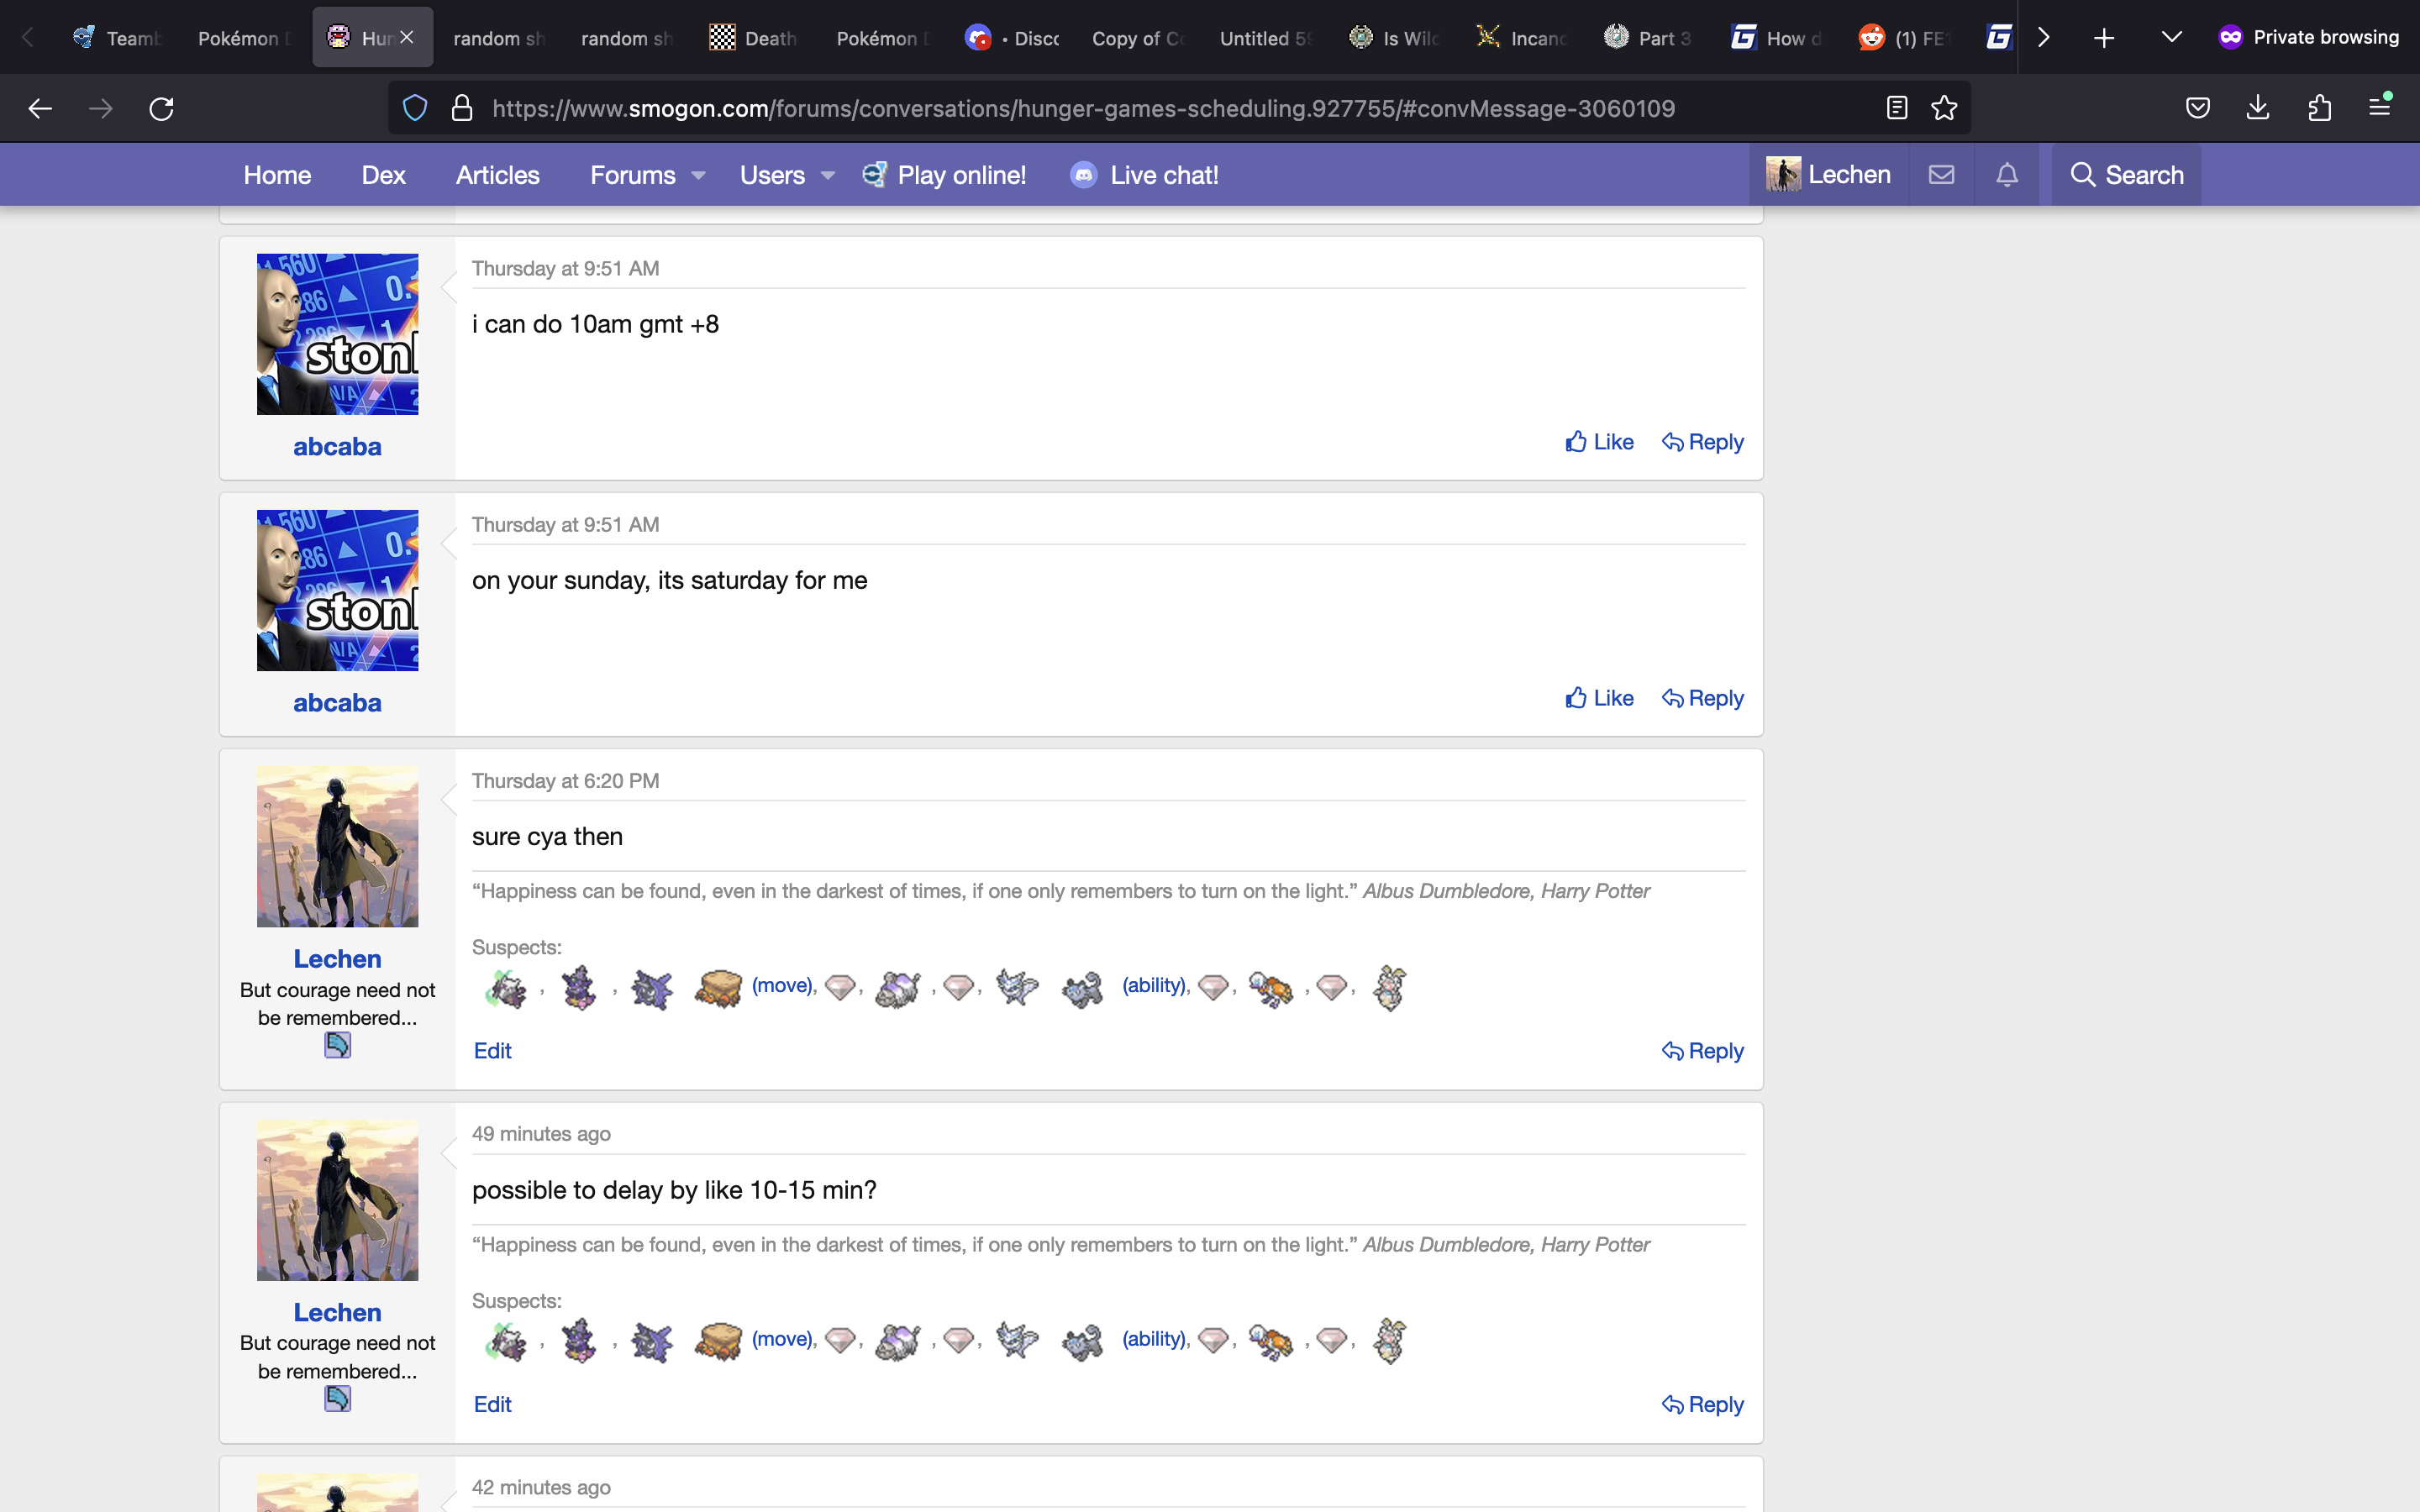Like the "on your sunday" message
Image resolution: width=2420 pixels, height=1512 pixels.
[1599, 698]
